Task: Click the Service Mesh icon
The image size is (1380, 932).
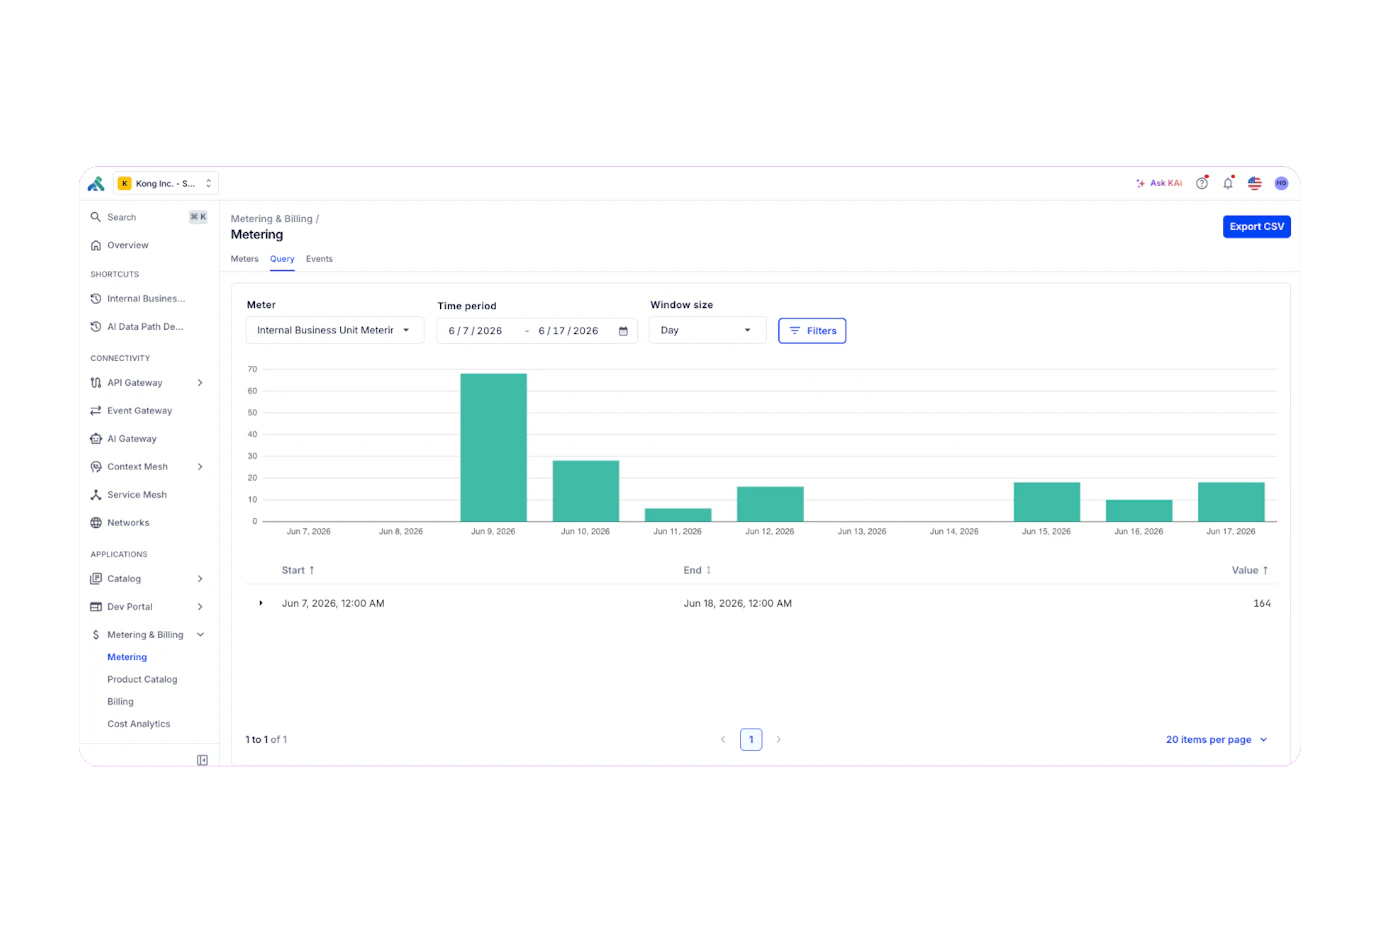Action: [x=96, y=495]
